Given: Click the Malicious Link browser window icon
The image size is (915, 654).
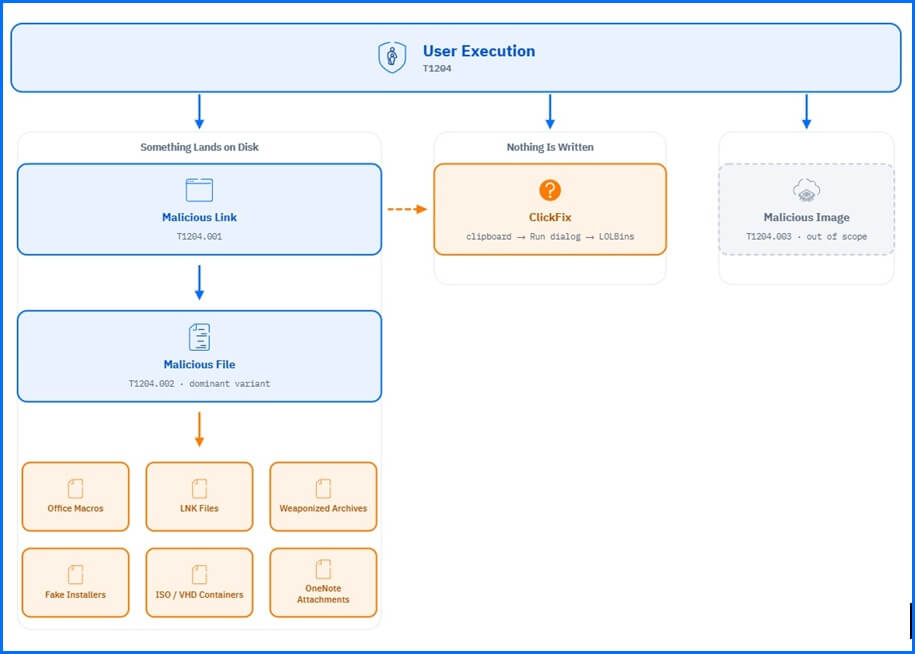Looking at the screenshot, I should pyautogui.click(x=199, y=190).
